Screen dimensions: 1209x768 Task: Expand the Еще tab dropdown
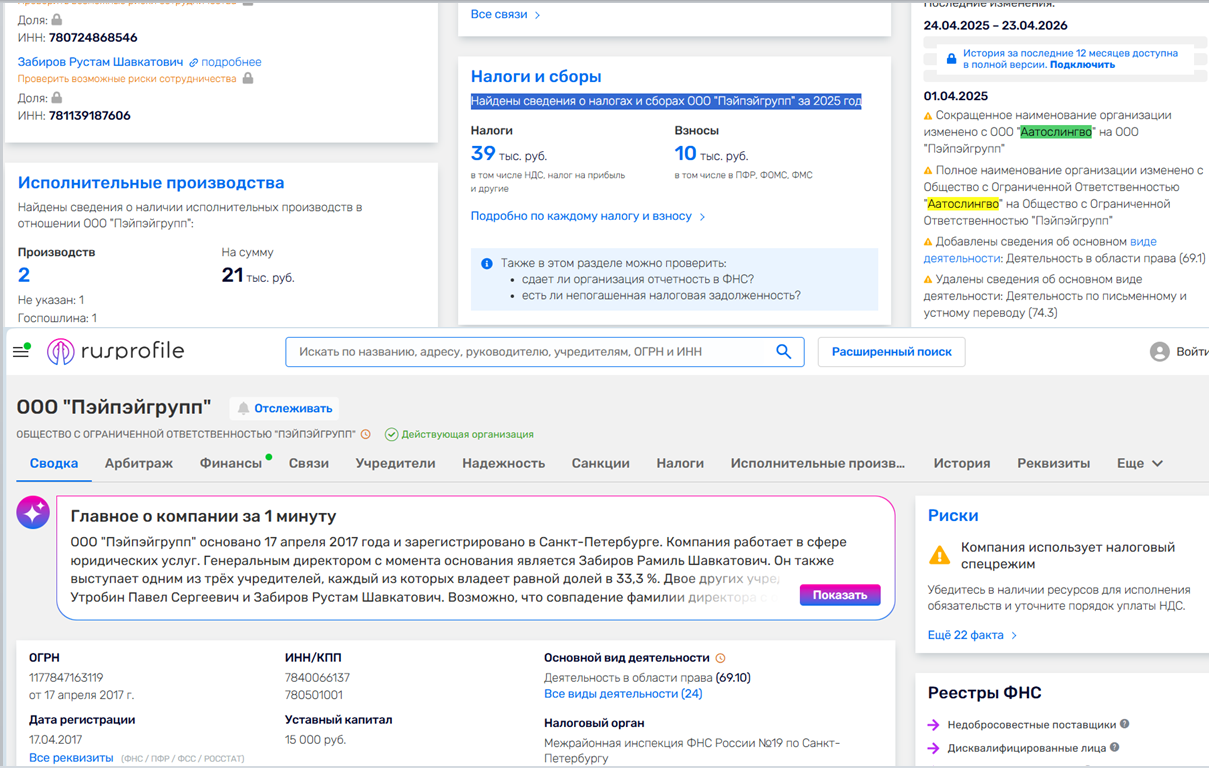coord(1140,463)
